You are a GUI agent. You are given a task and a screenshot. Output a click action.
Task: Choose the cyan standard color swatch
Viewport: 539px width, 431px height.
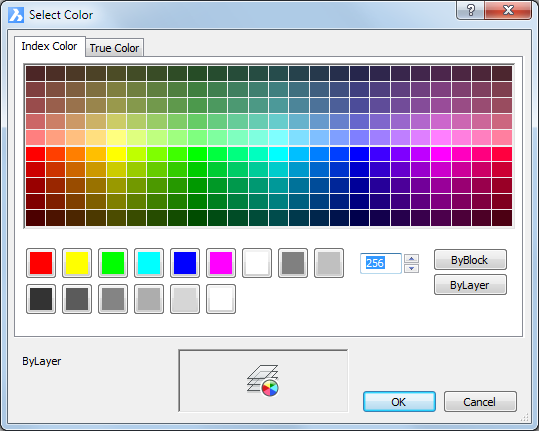click(149, 263)
